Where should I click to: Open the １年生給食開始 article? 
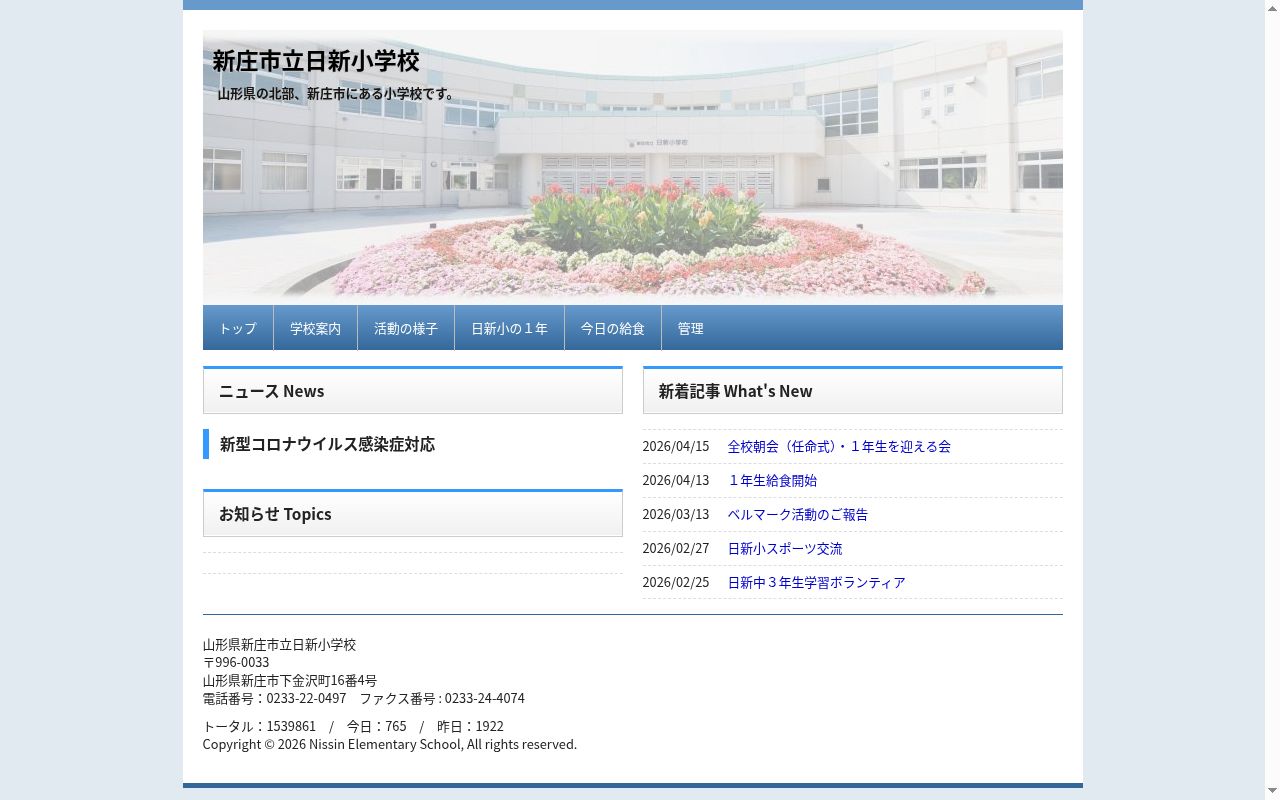[772, 480]
